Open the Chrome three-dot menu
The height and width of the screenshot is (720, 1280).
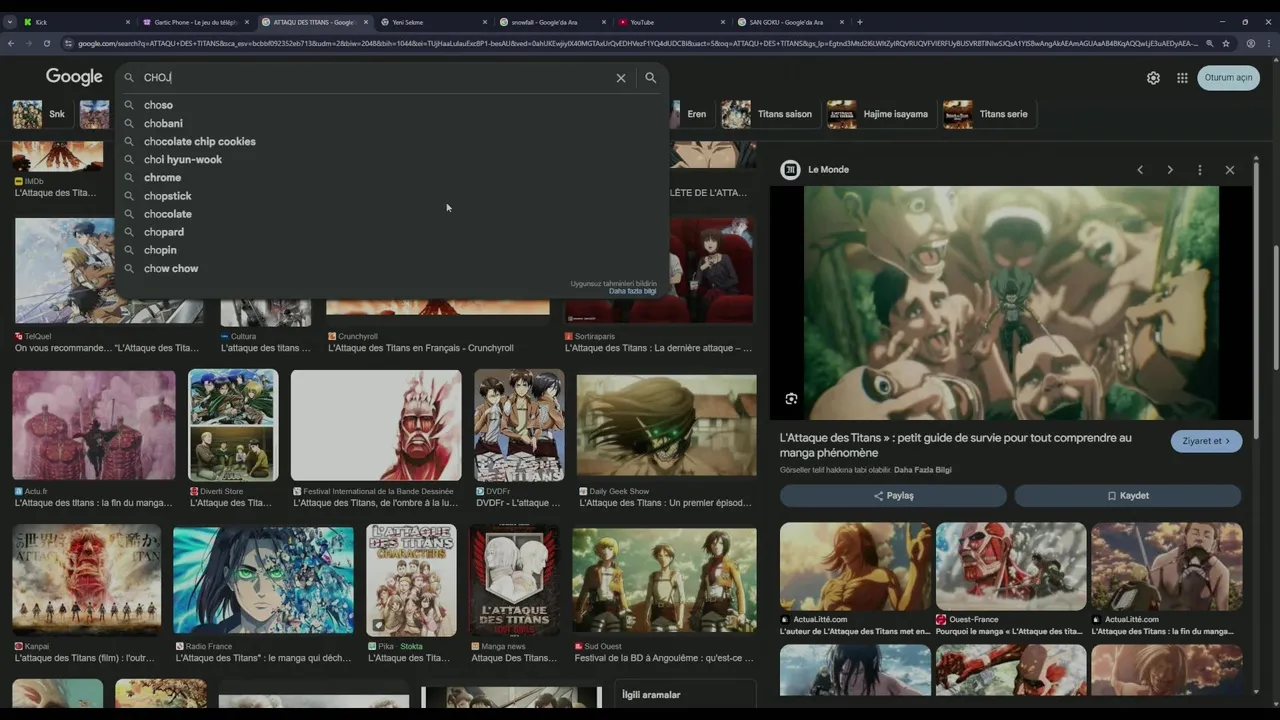1268,43
